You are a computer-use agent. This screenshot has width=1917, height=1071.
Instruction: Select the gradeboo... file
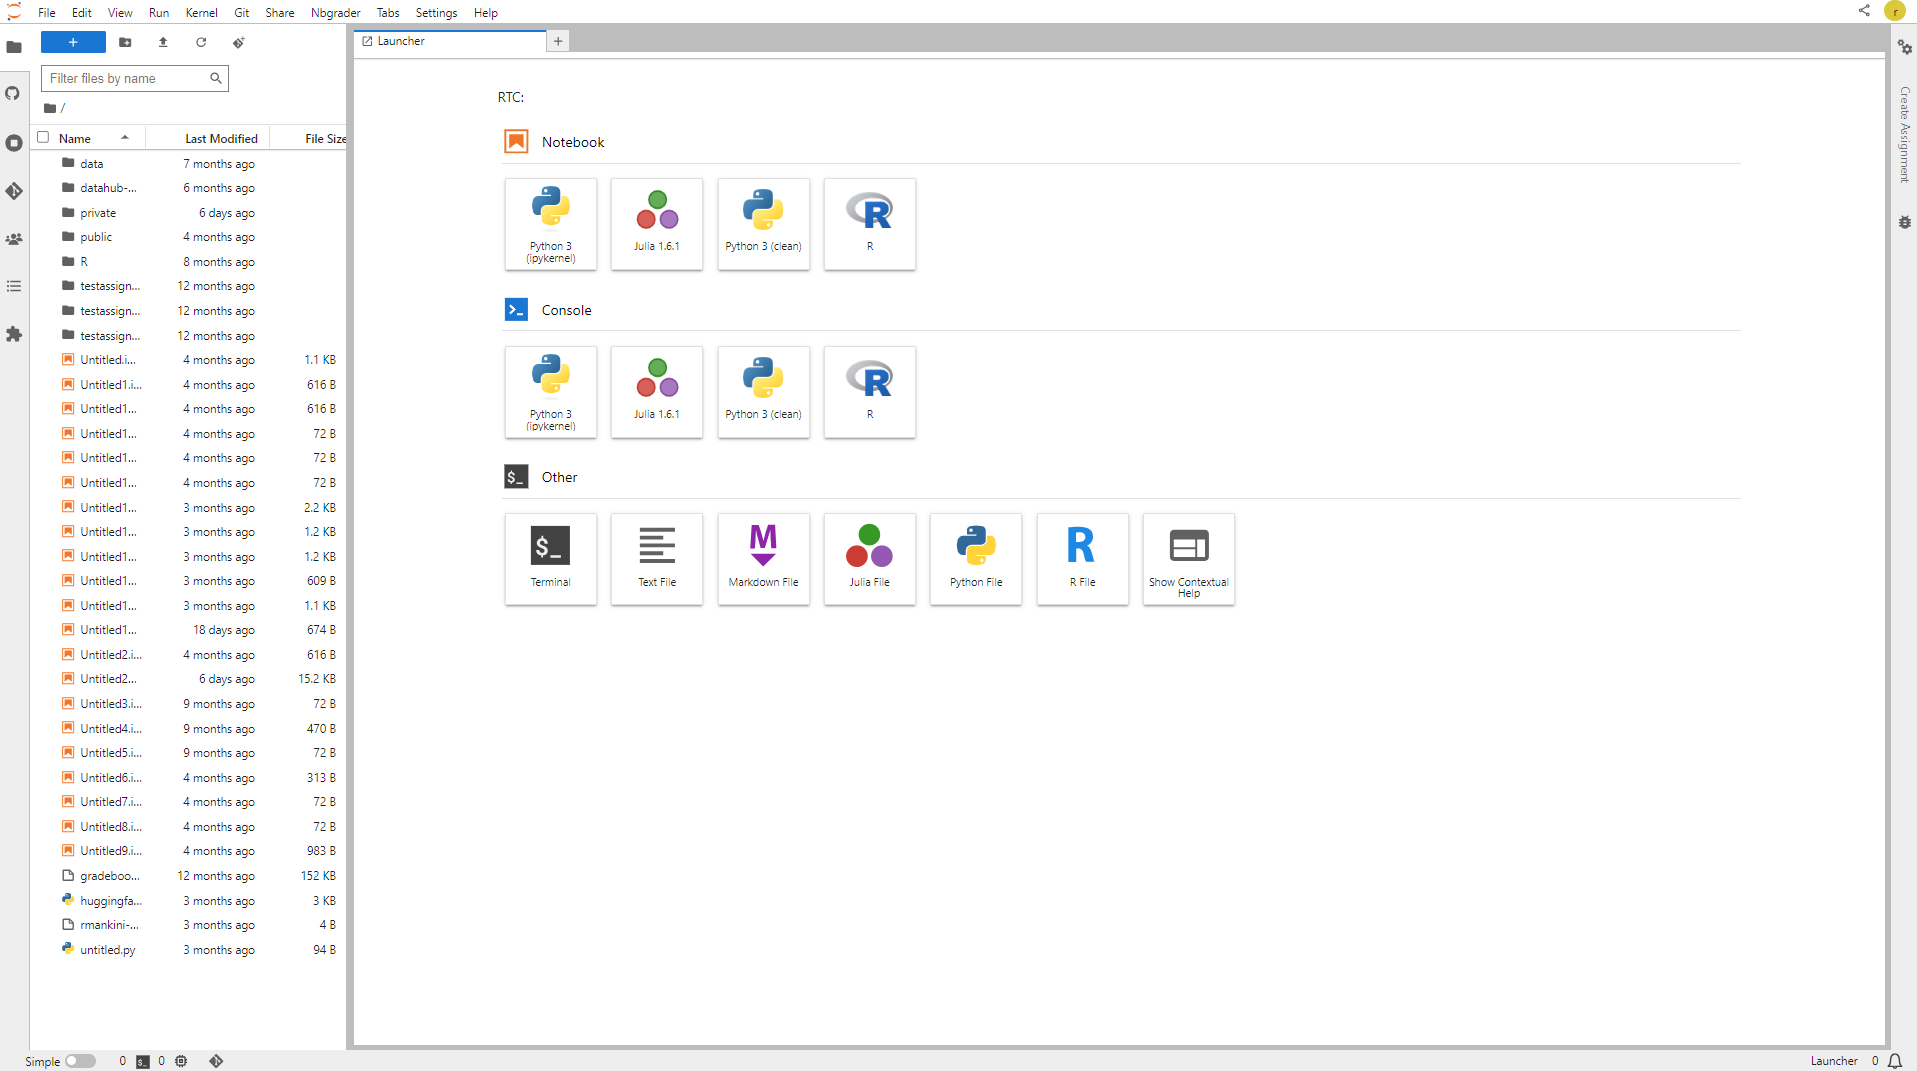click(x=190, y=875)
